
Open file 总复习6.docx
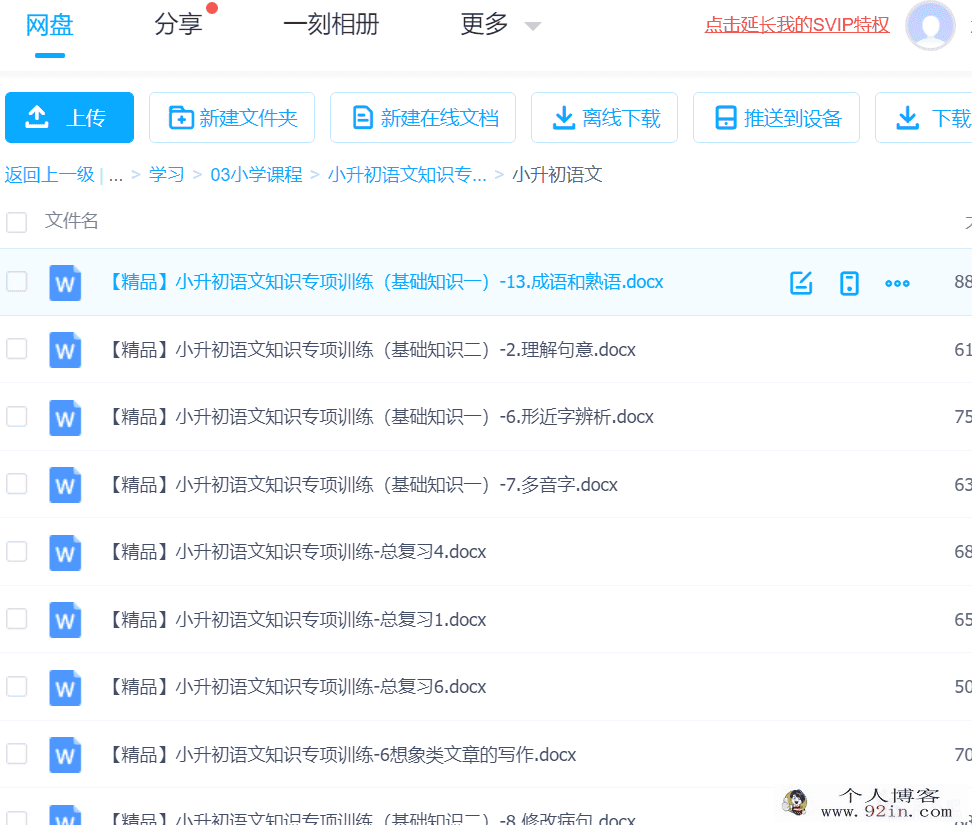(x=298, y=687)
